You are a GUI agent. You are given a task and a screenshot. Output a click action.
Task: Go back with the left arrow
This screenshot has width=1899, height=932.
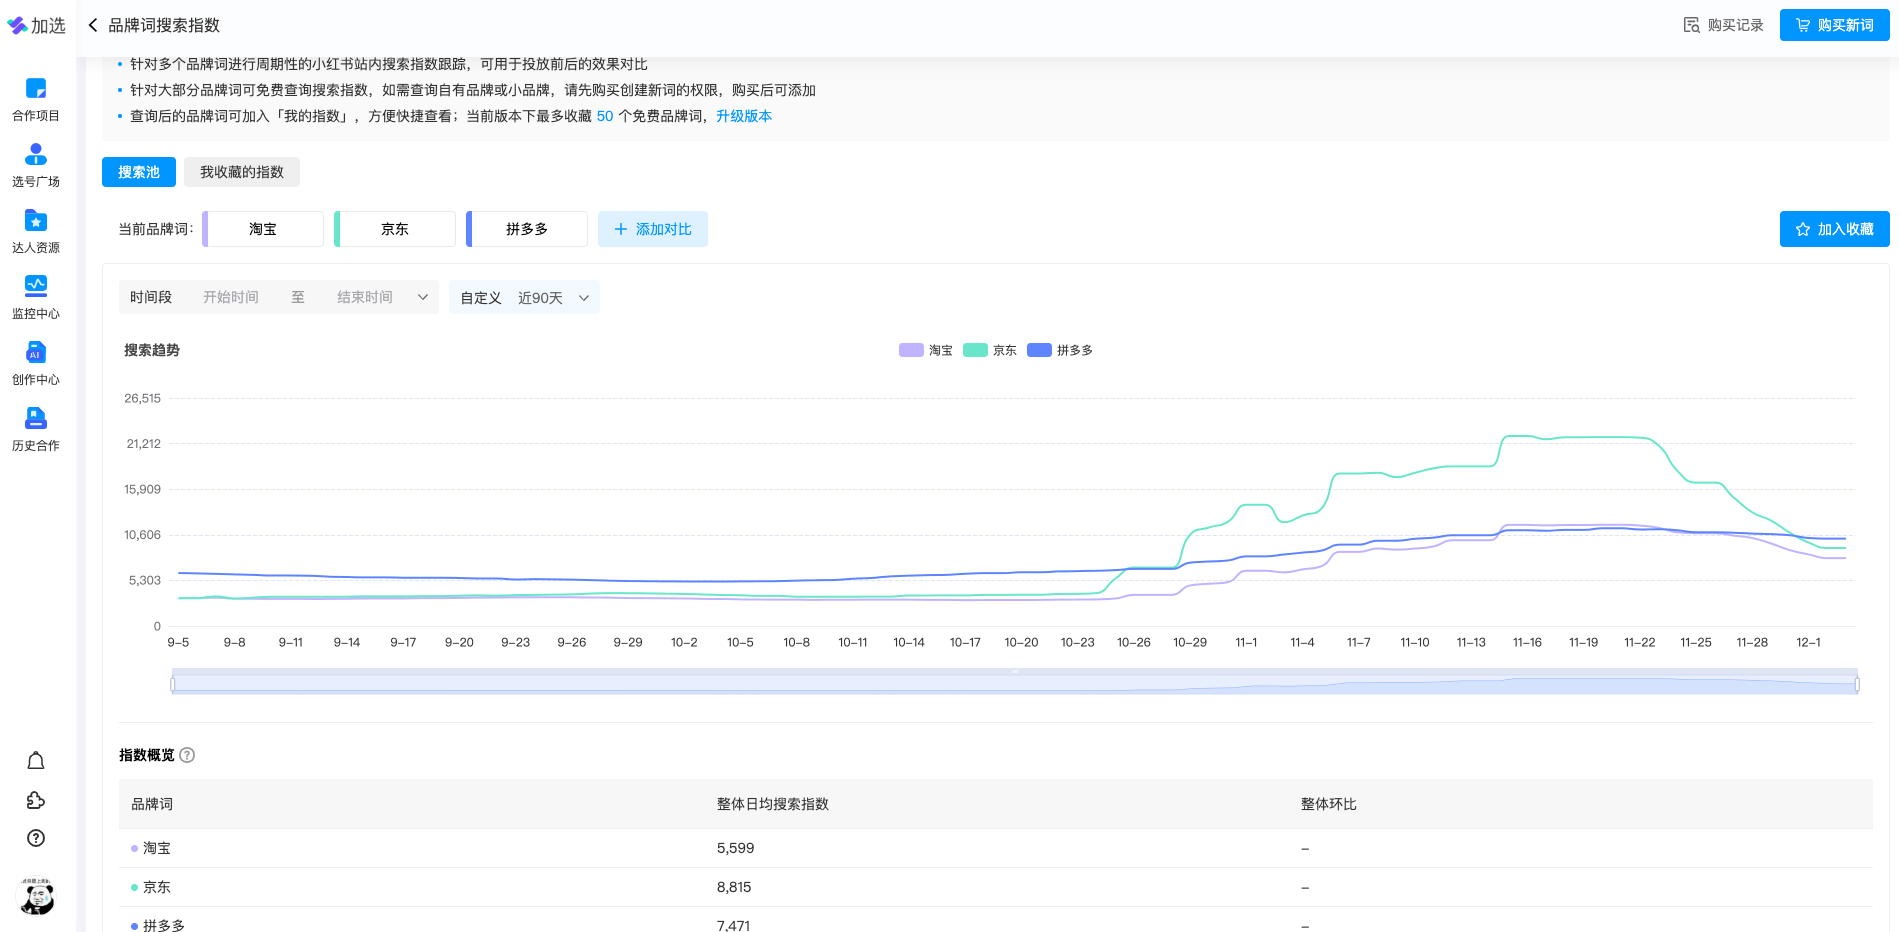[x=93, y=25]
